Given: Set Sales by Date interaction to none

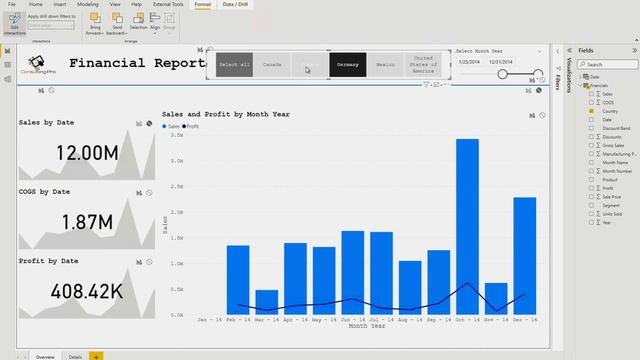Looking at the screenshot, I should (149, 123).
